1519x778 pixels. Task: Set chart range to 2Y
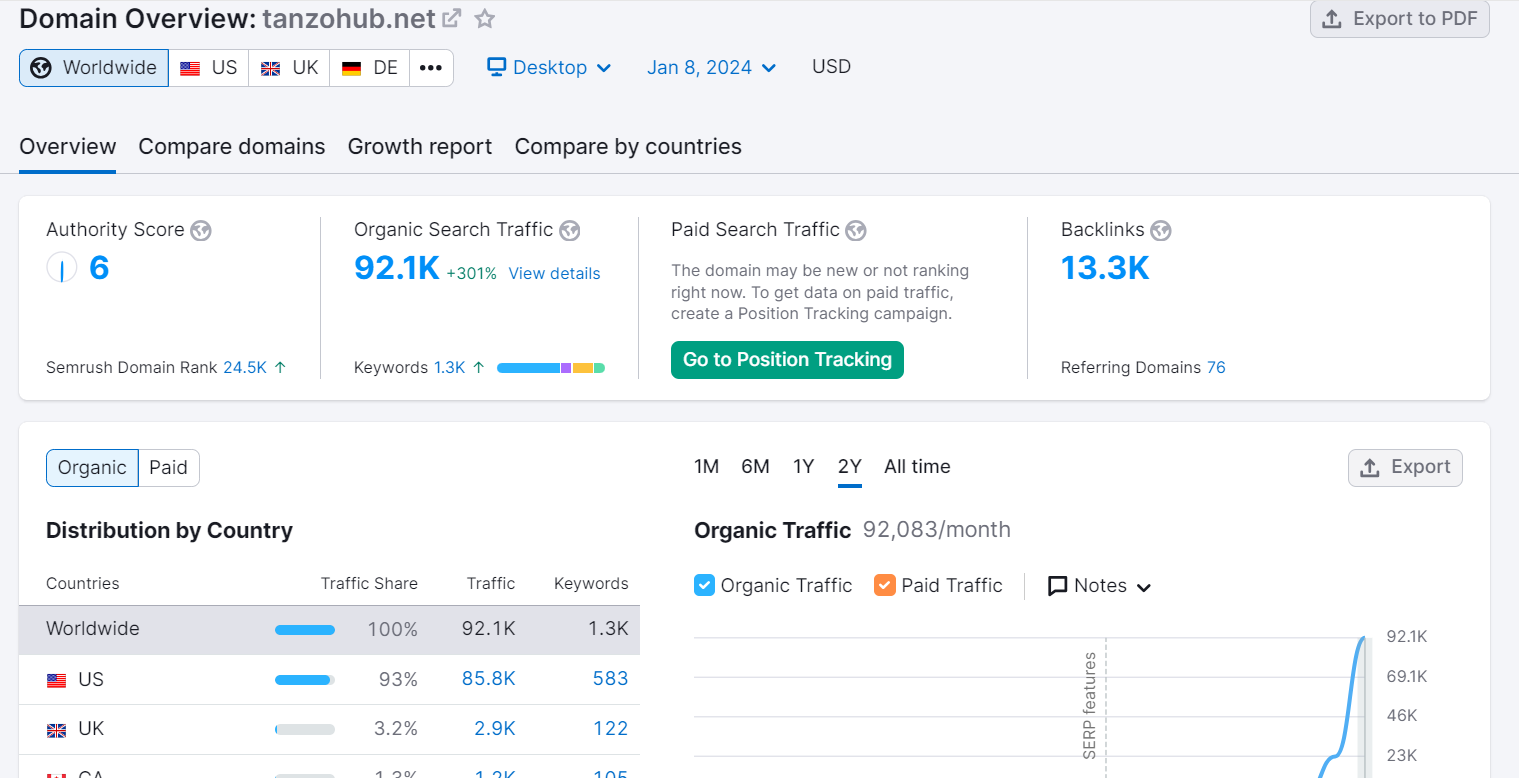(x=850, y=467)
